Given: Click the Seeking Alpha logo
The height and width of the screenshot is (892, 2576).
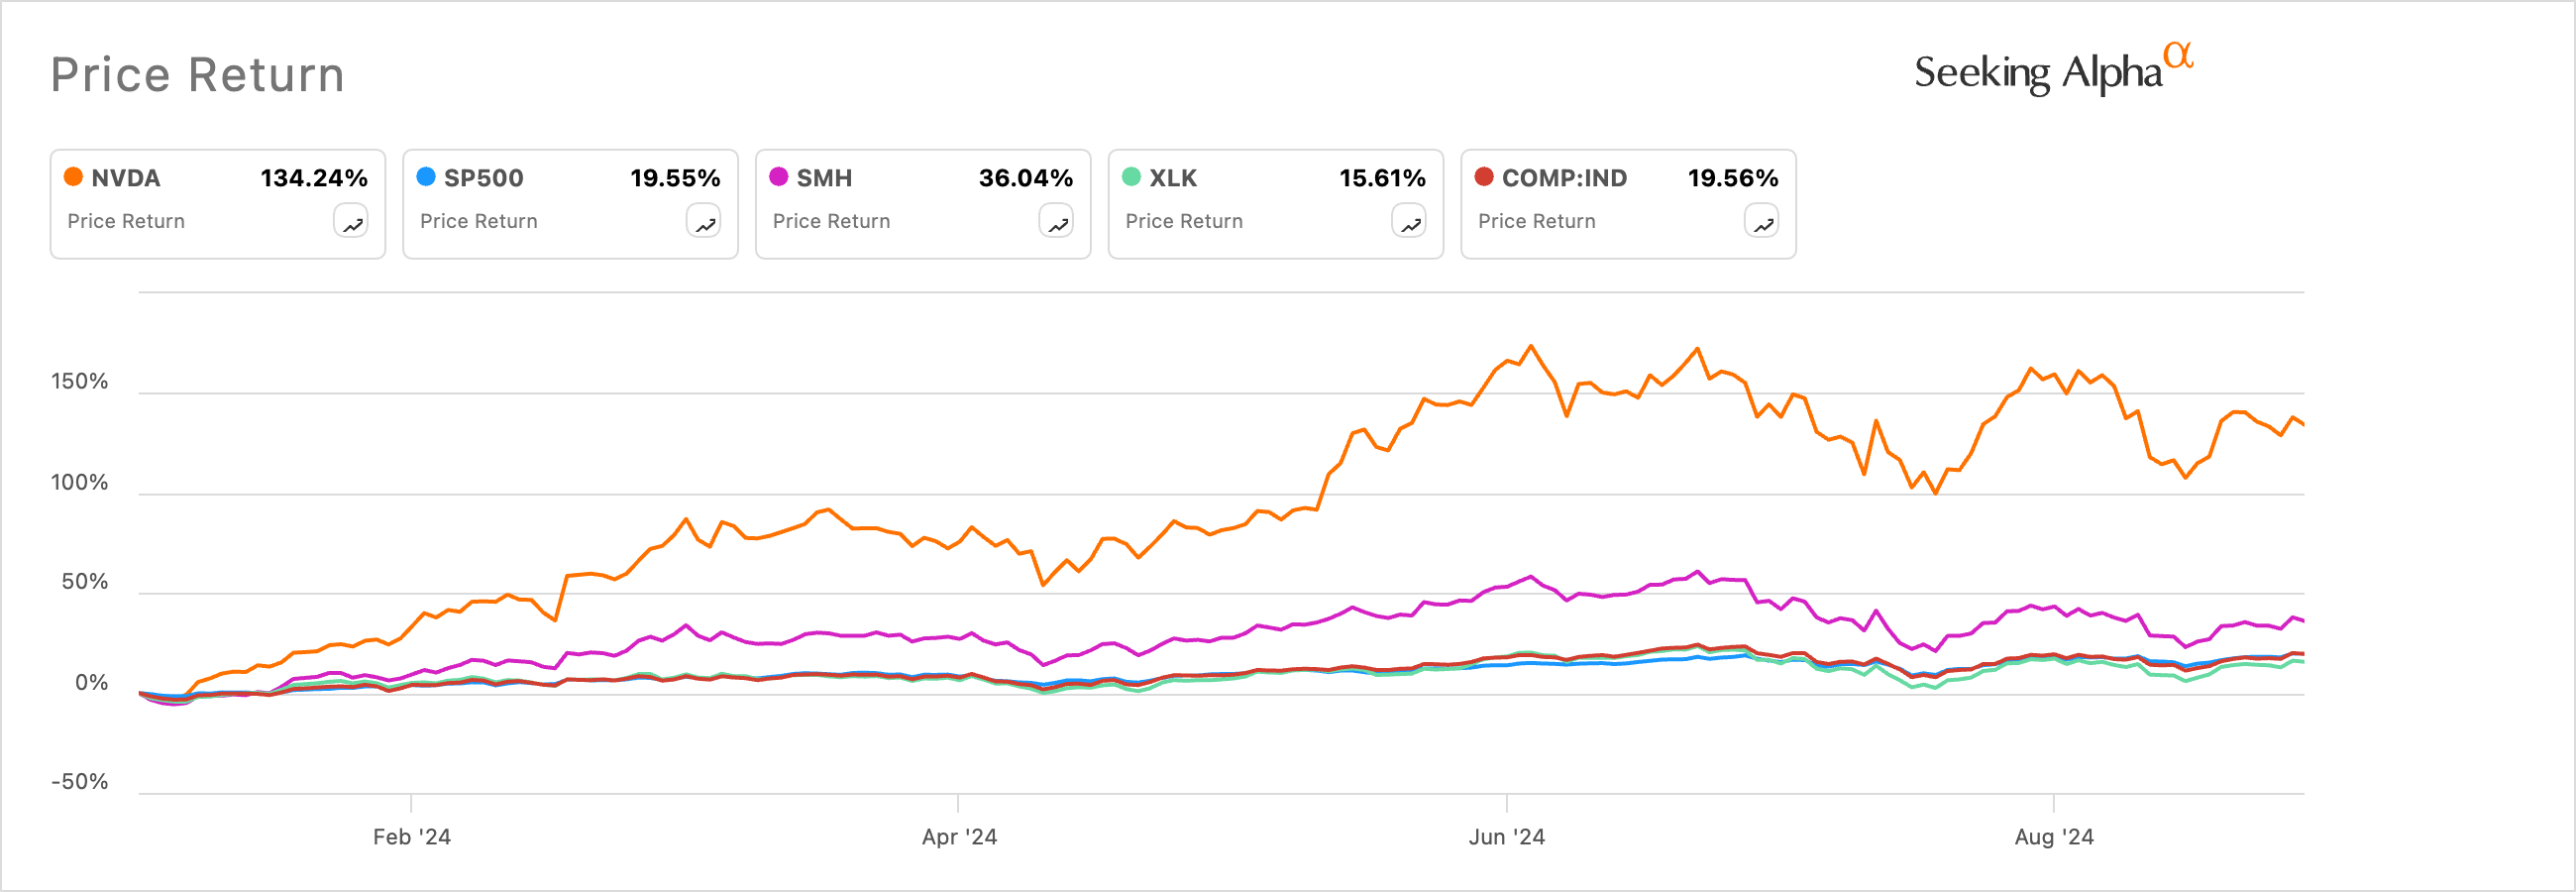Looking at the screenshot, I should [x=2052, y=71].
